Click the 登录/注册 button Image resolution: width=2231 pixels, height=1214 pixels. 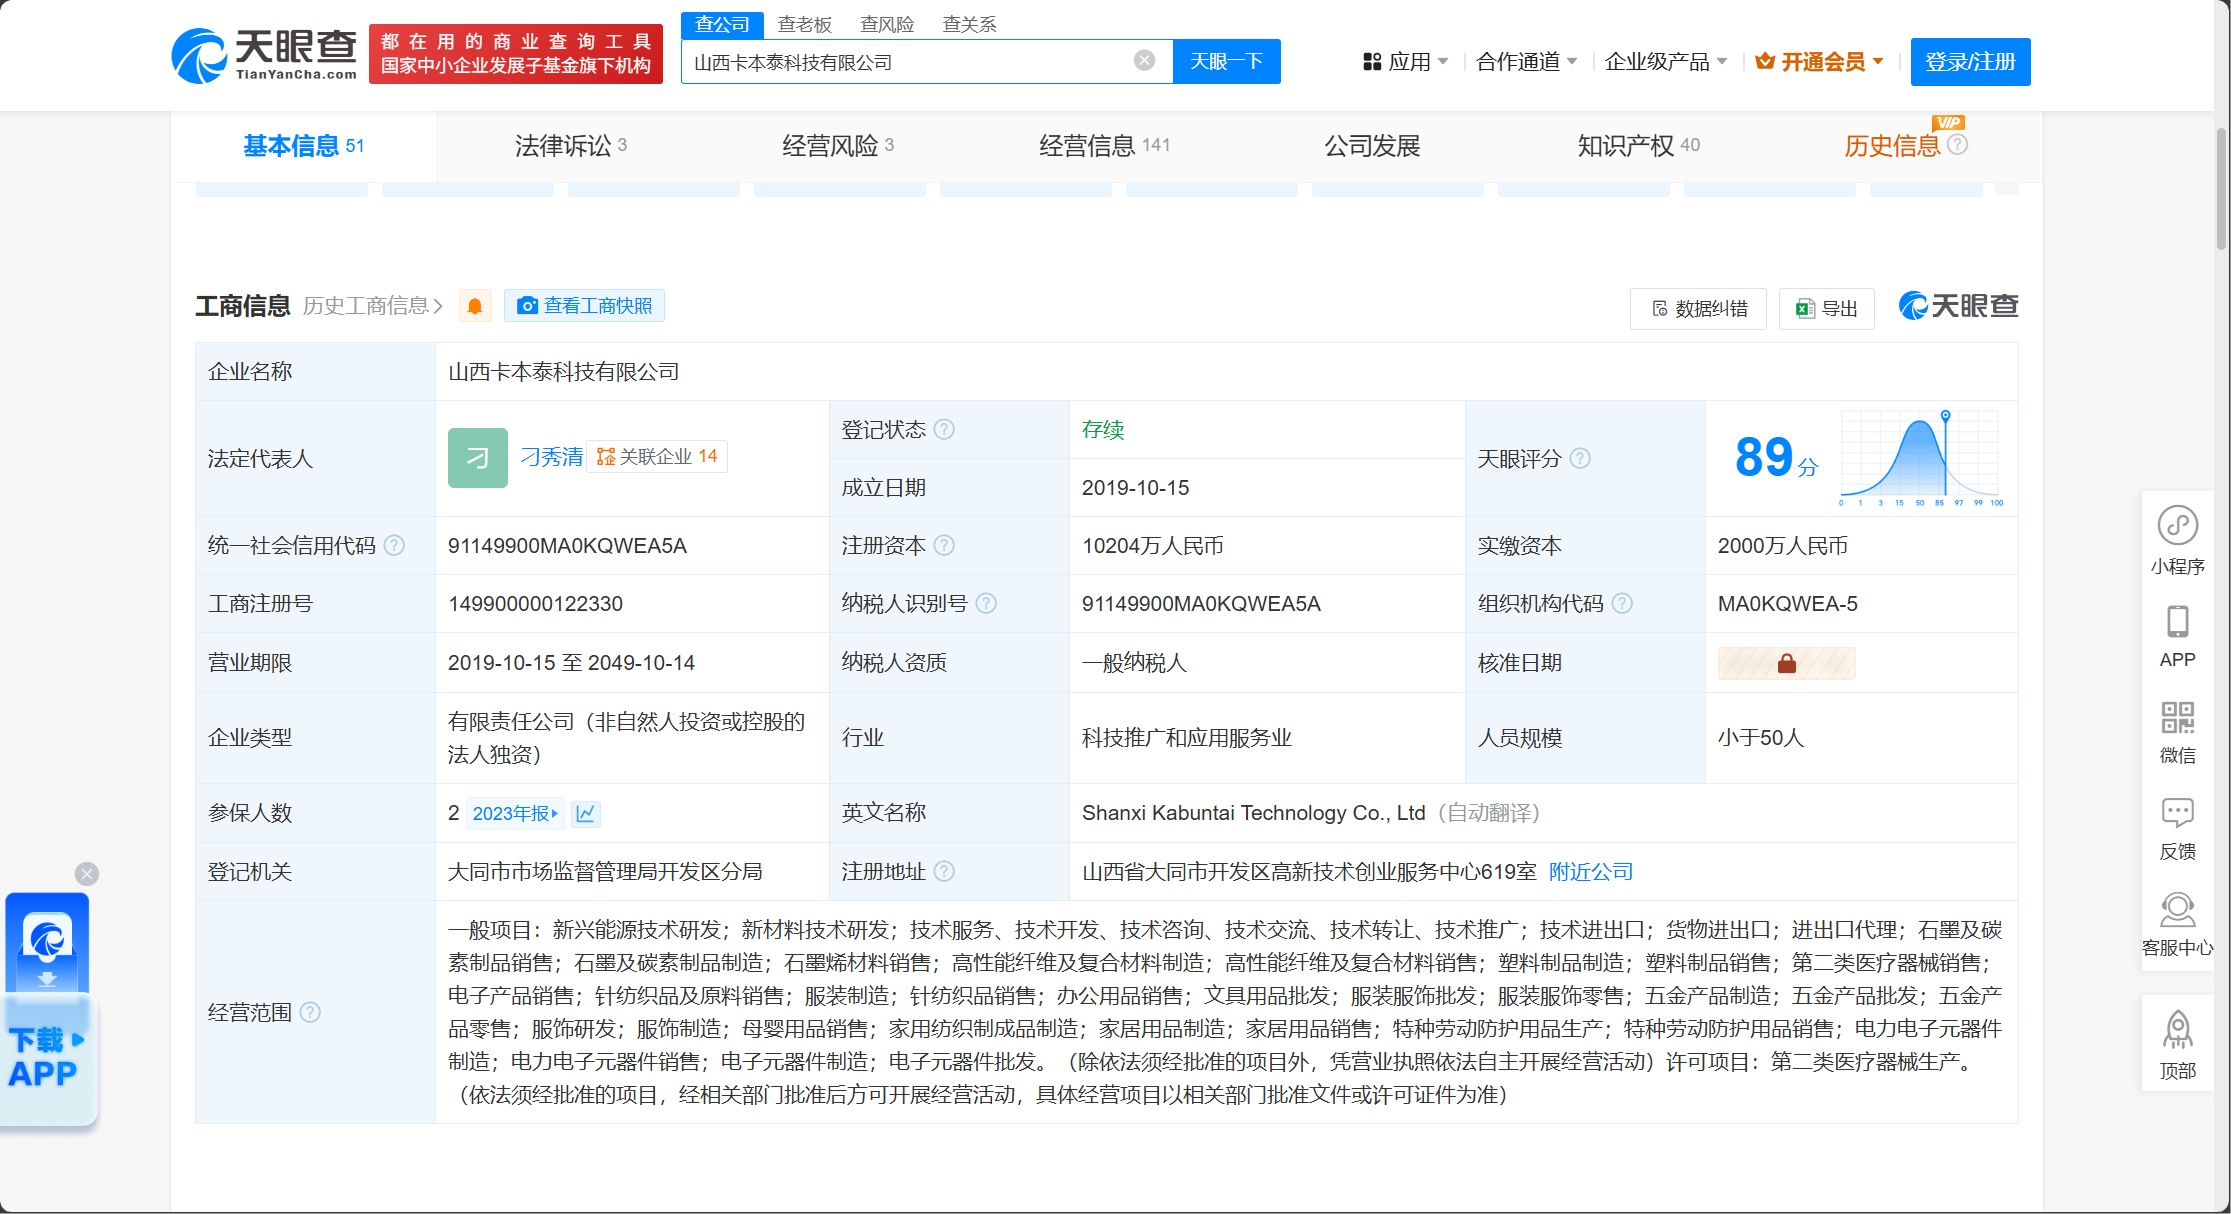tap(1970, 62)
